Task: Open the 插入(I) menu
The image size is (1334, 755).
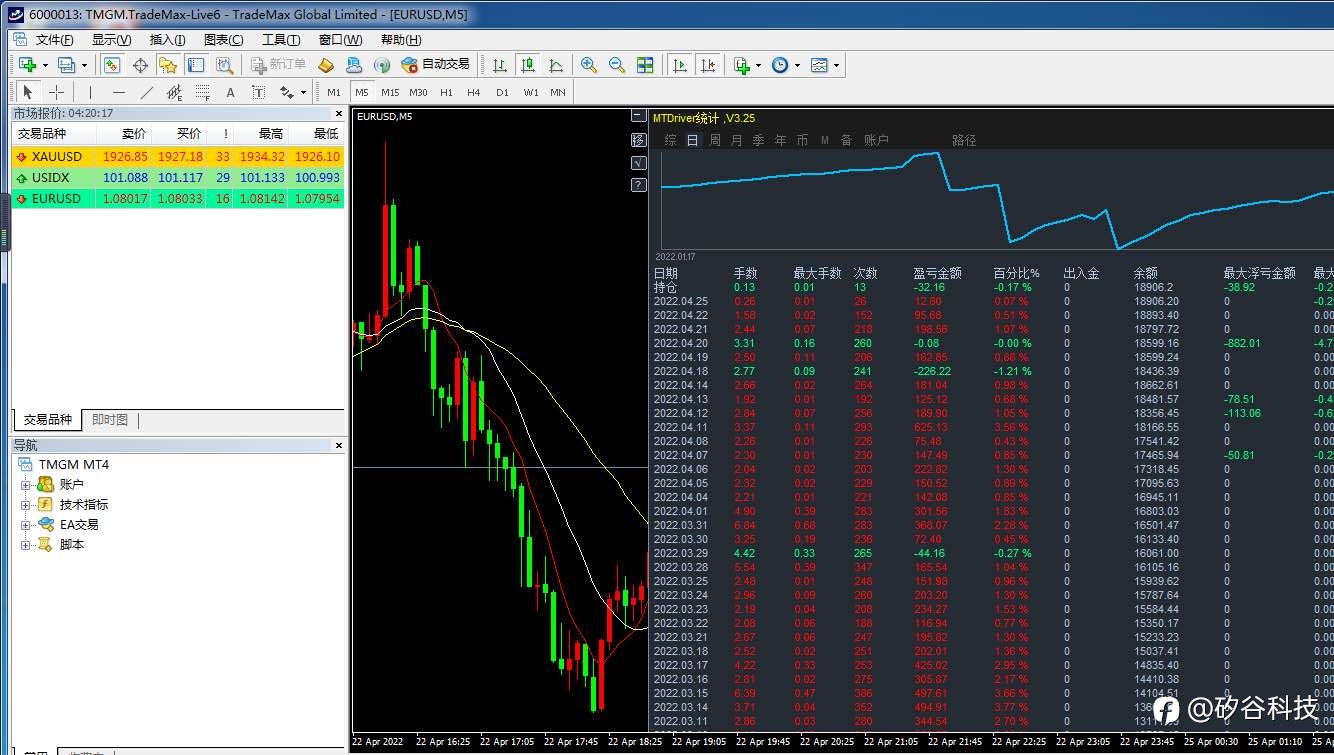Action: [x=167, y=40]
